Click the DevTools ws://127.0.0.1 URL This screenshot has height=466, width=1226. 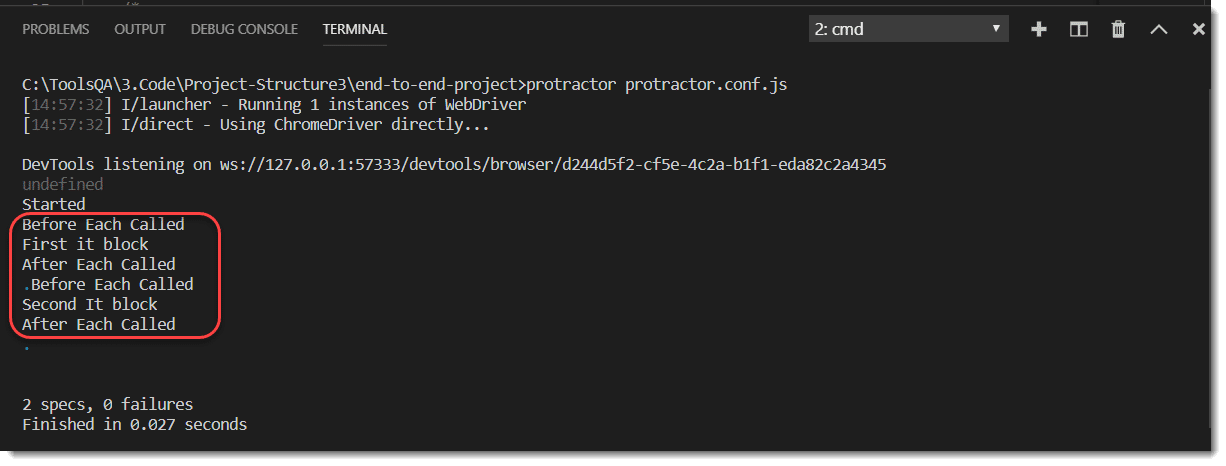click(x=553, y=164)
